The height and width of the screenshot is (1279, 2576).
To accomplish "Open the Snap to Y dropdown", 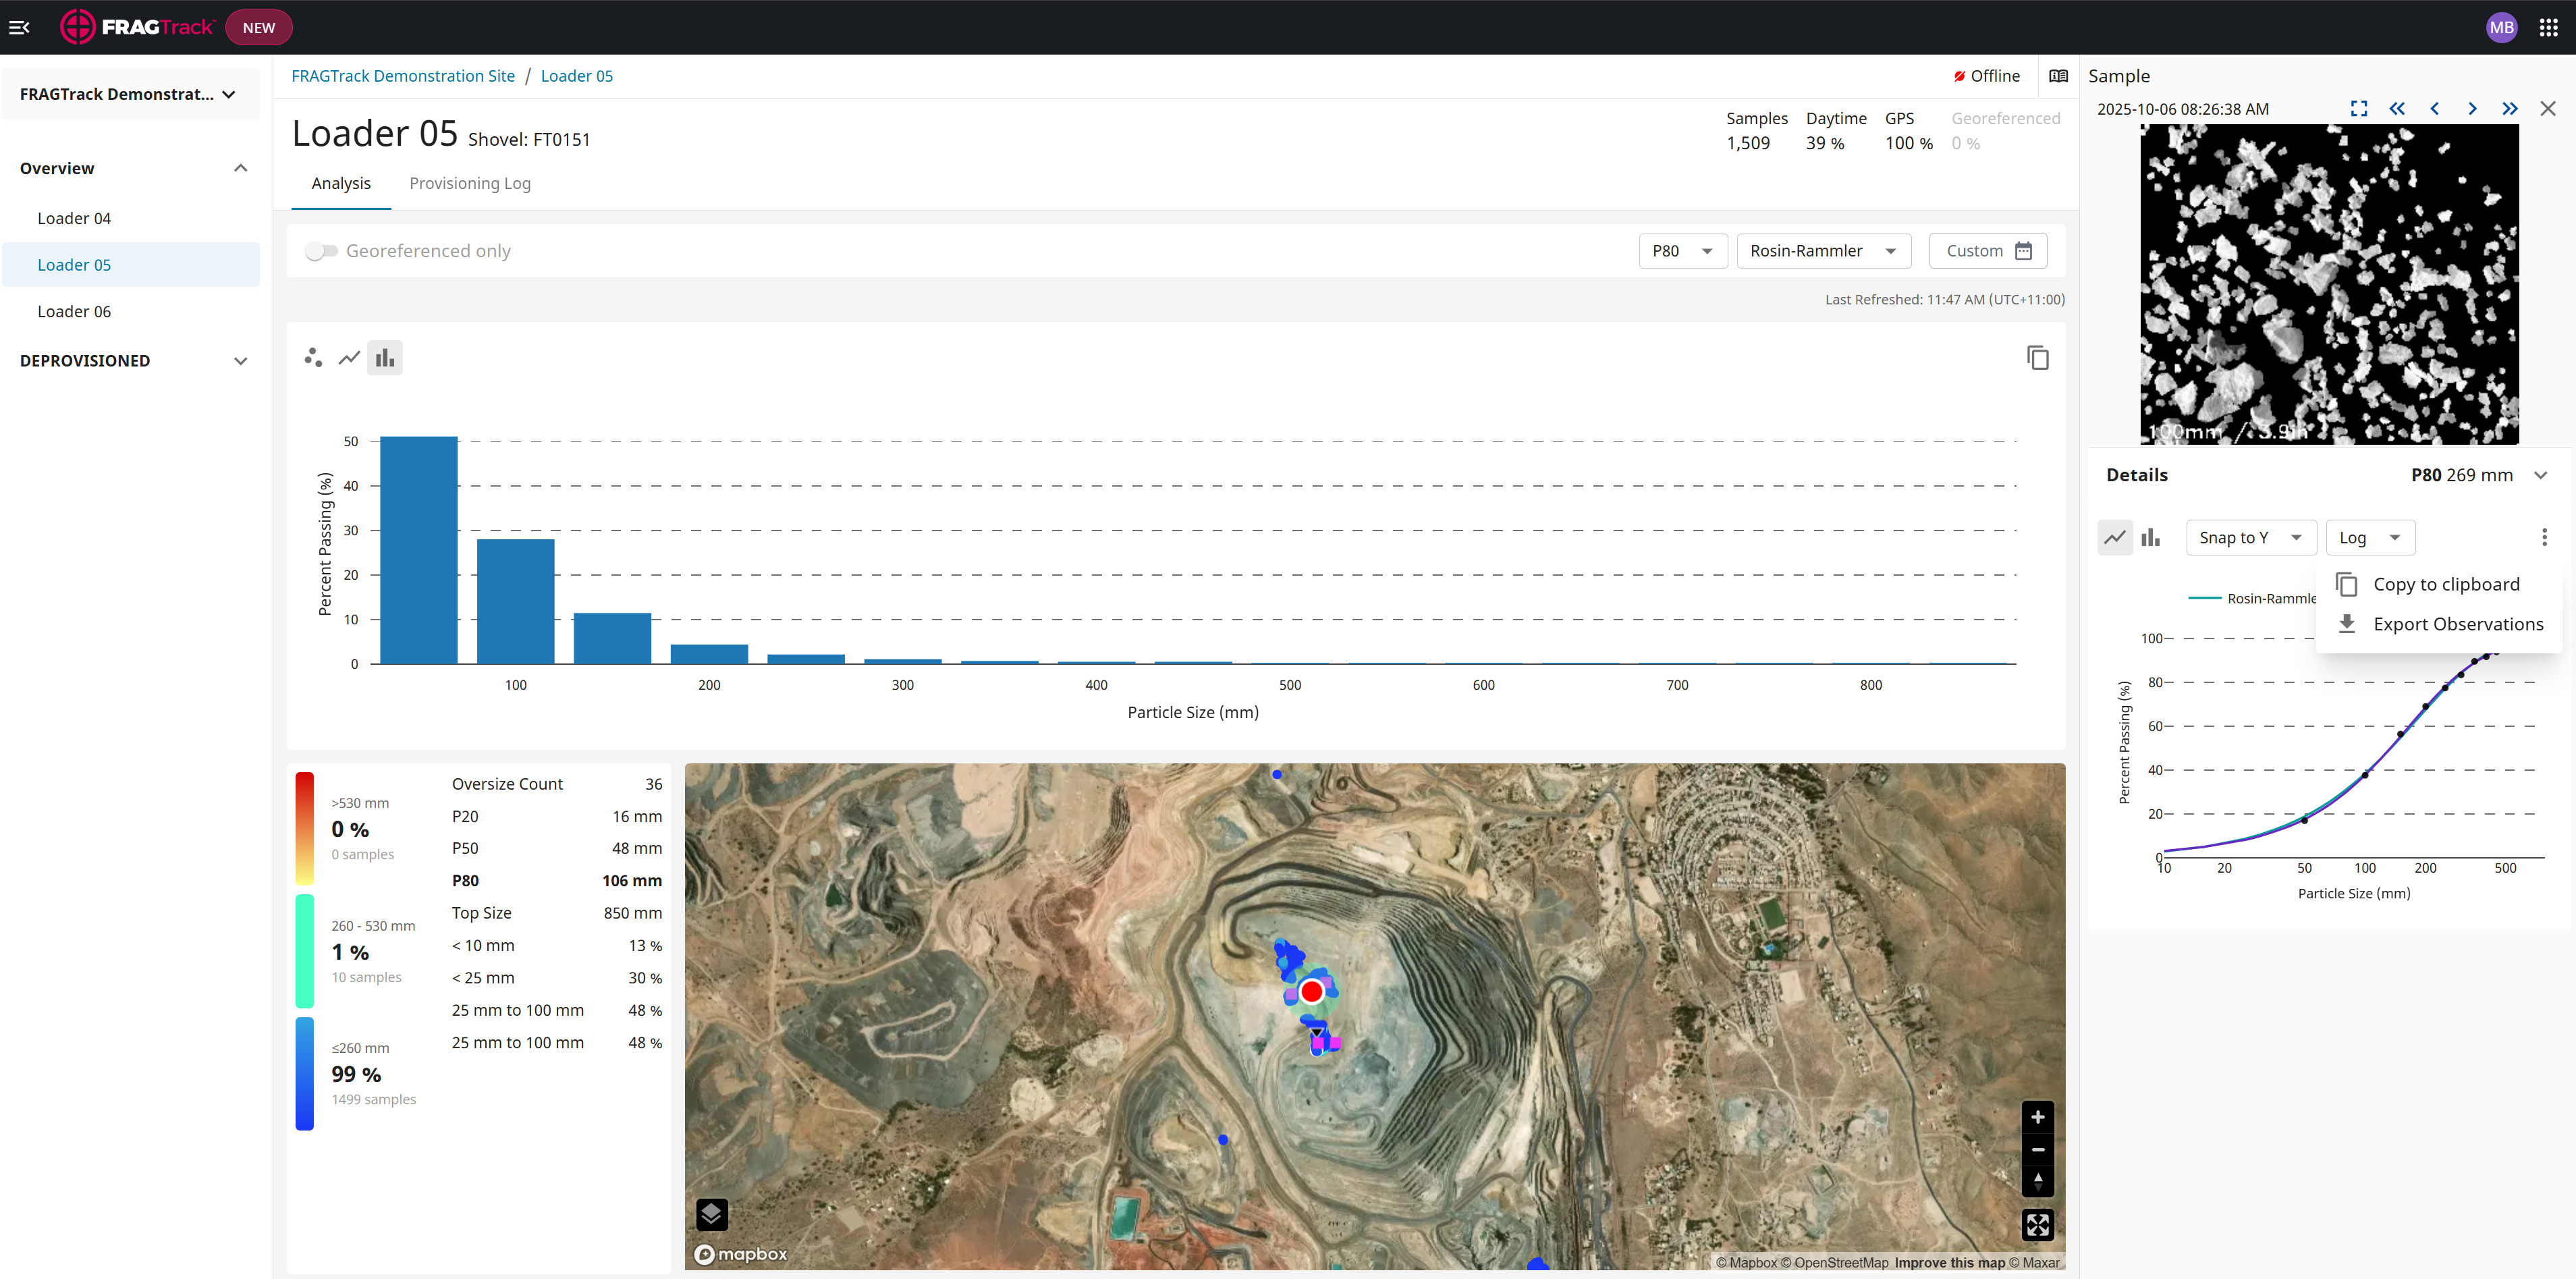I will [x=2250, y=538].
